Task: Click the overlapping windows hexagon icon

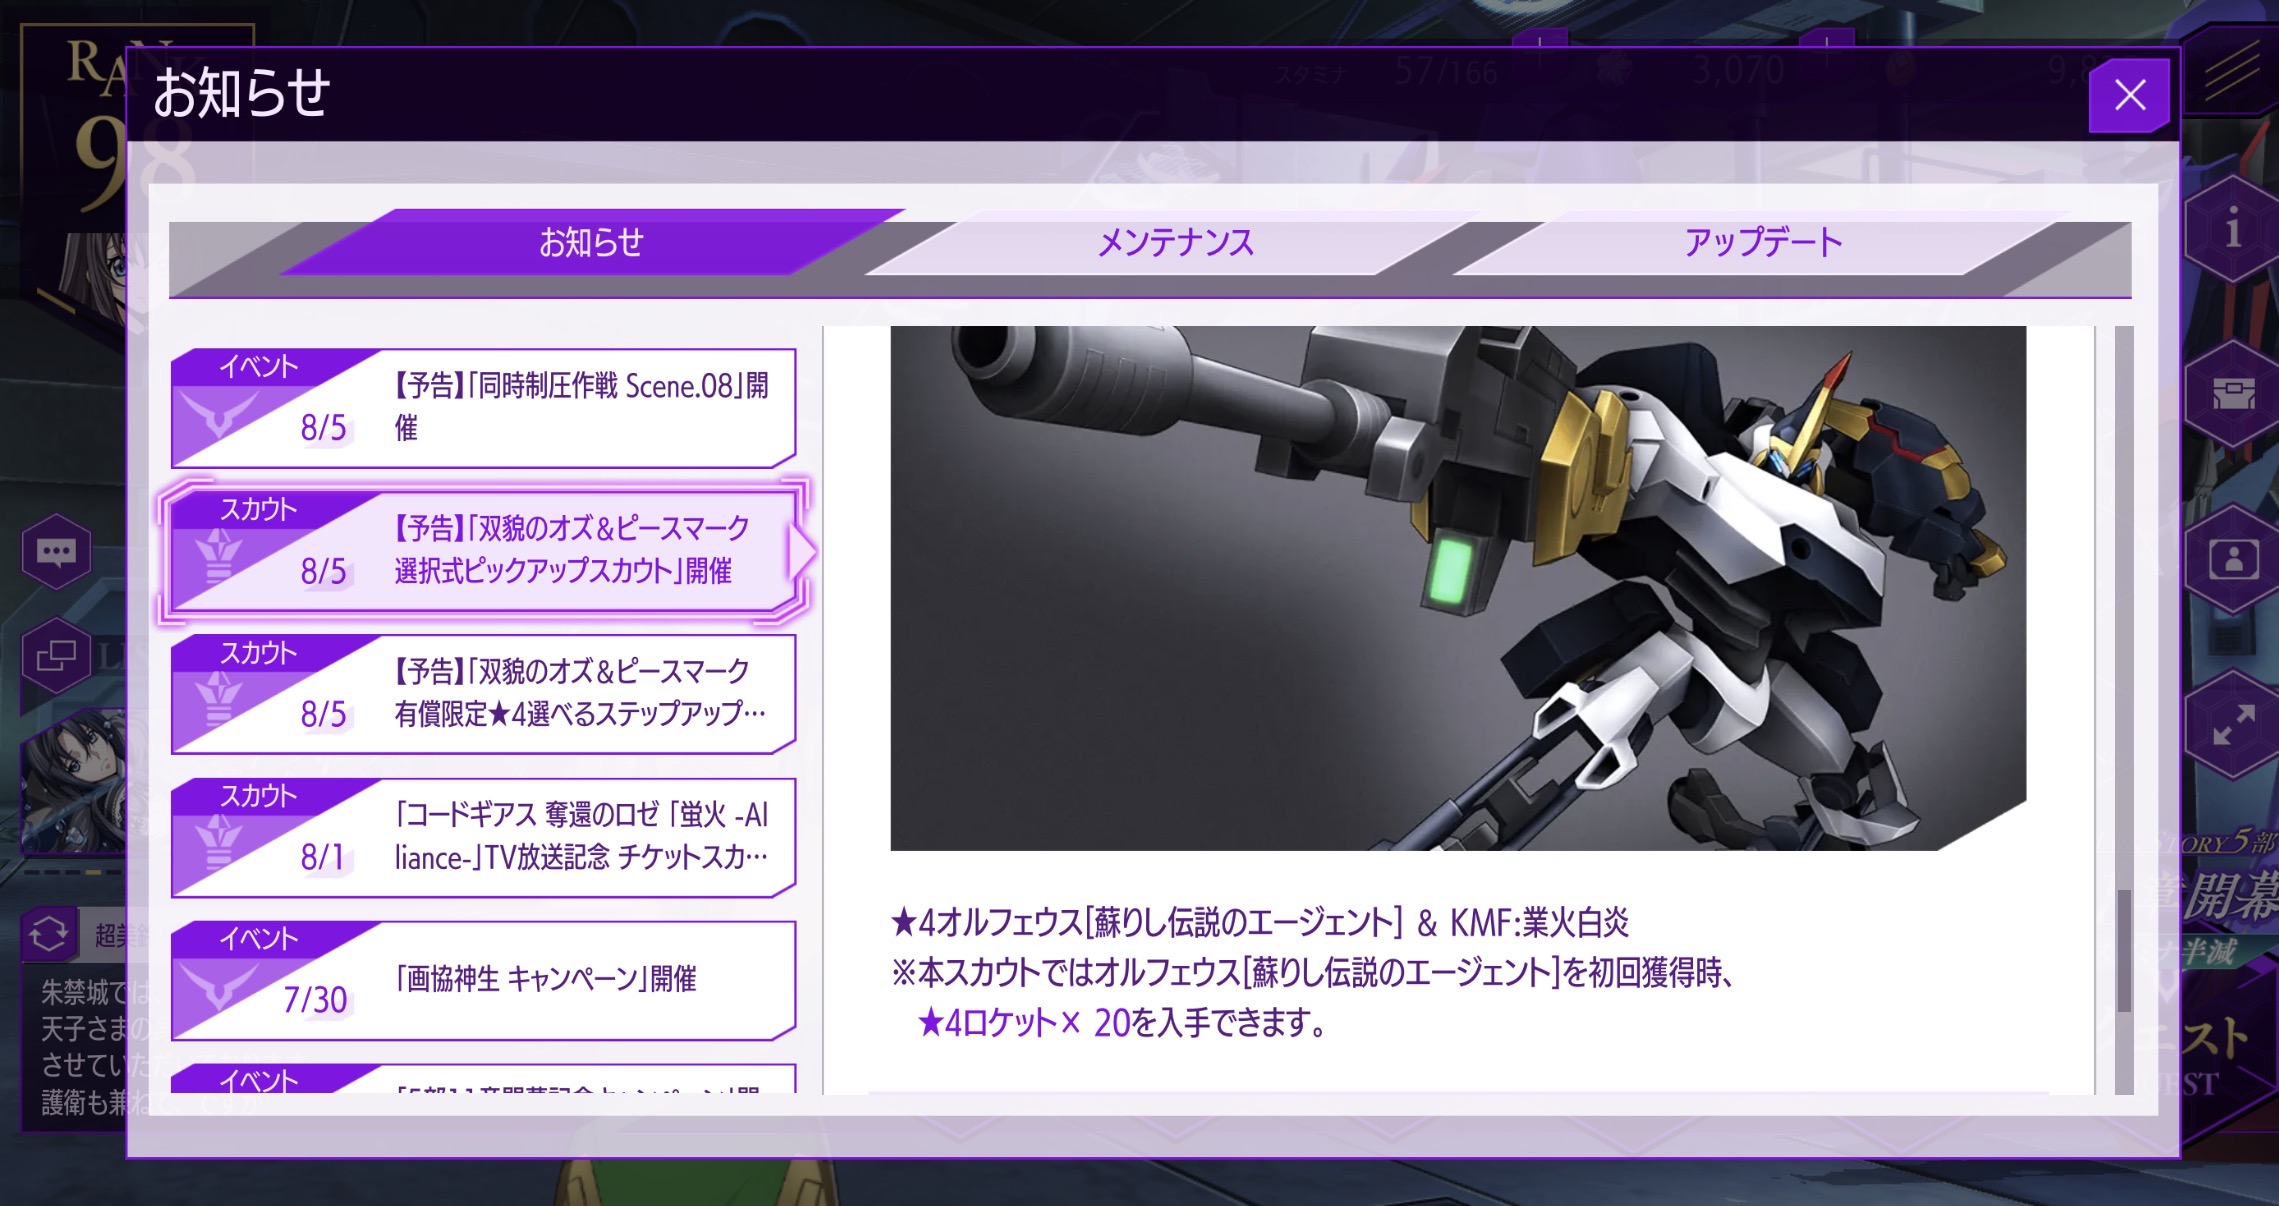Action: 56,656
